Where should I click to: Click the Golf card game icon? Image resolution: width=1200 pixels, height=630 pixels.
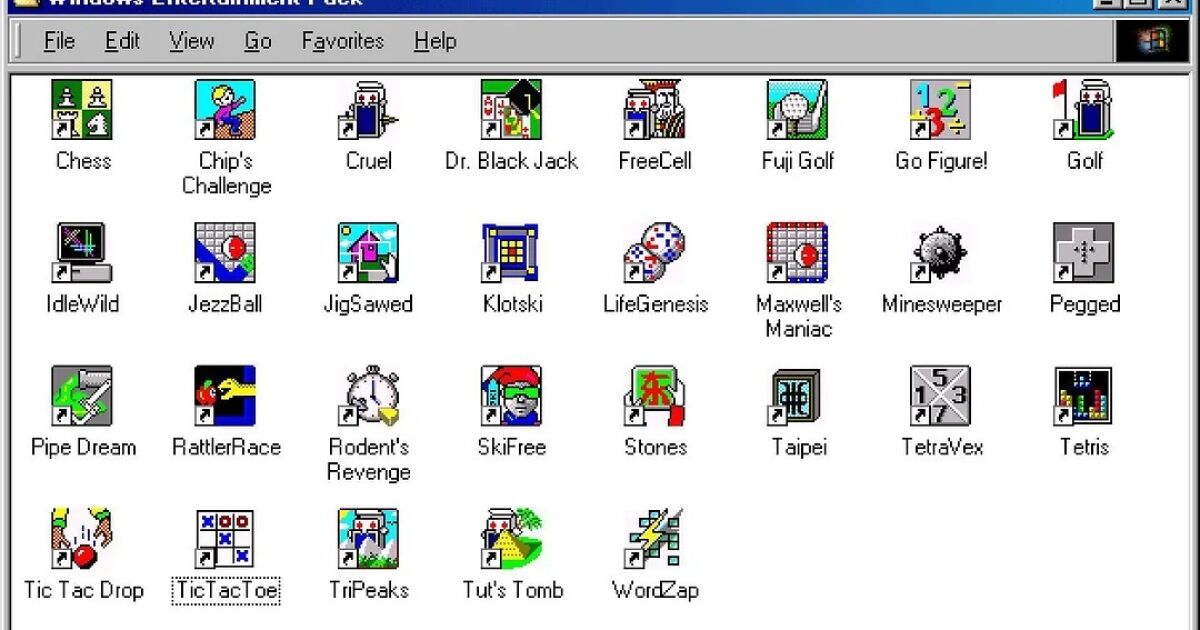[1084, 110]
